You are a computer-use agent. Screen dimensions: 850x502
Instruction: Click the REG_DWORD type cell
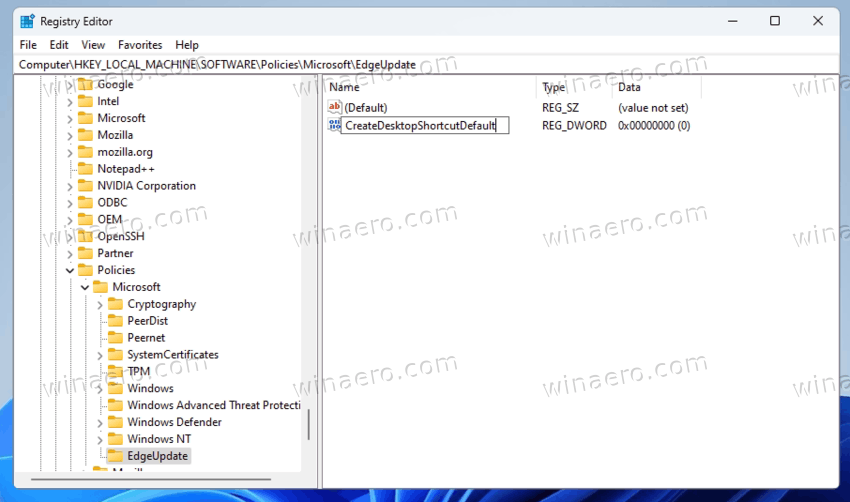(x=574, y=125)
